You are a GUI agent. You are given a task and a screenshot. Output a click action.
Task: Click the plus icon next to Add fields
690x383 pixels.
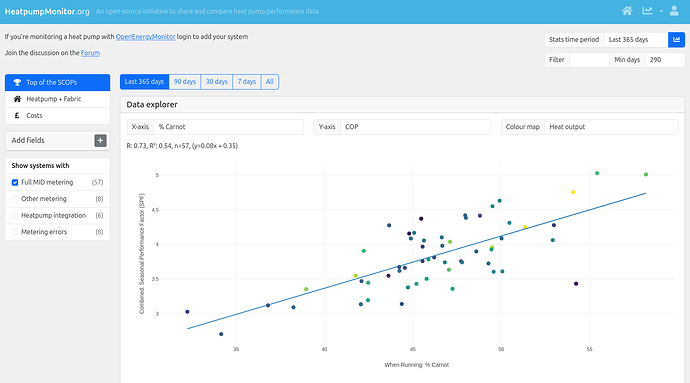(x=100, y=140)
